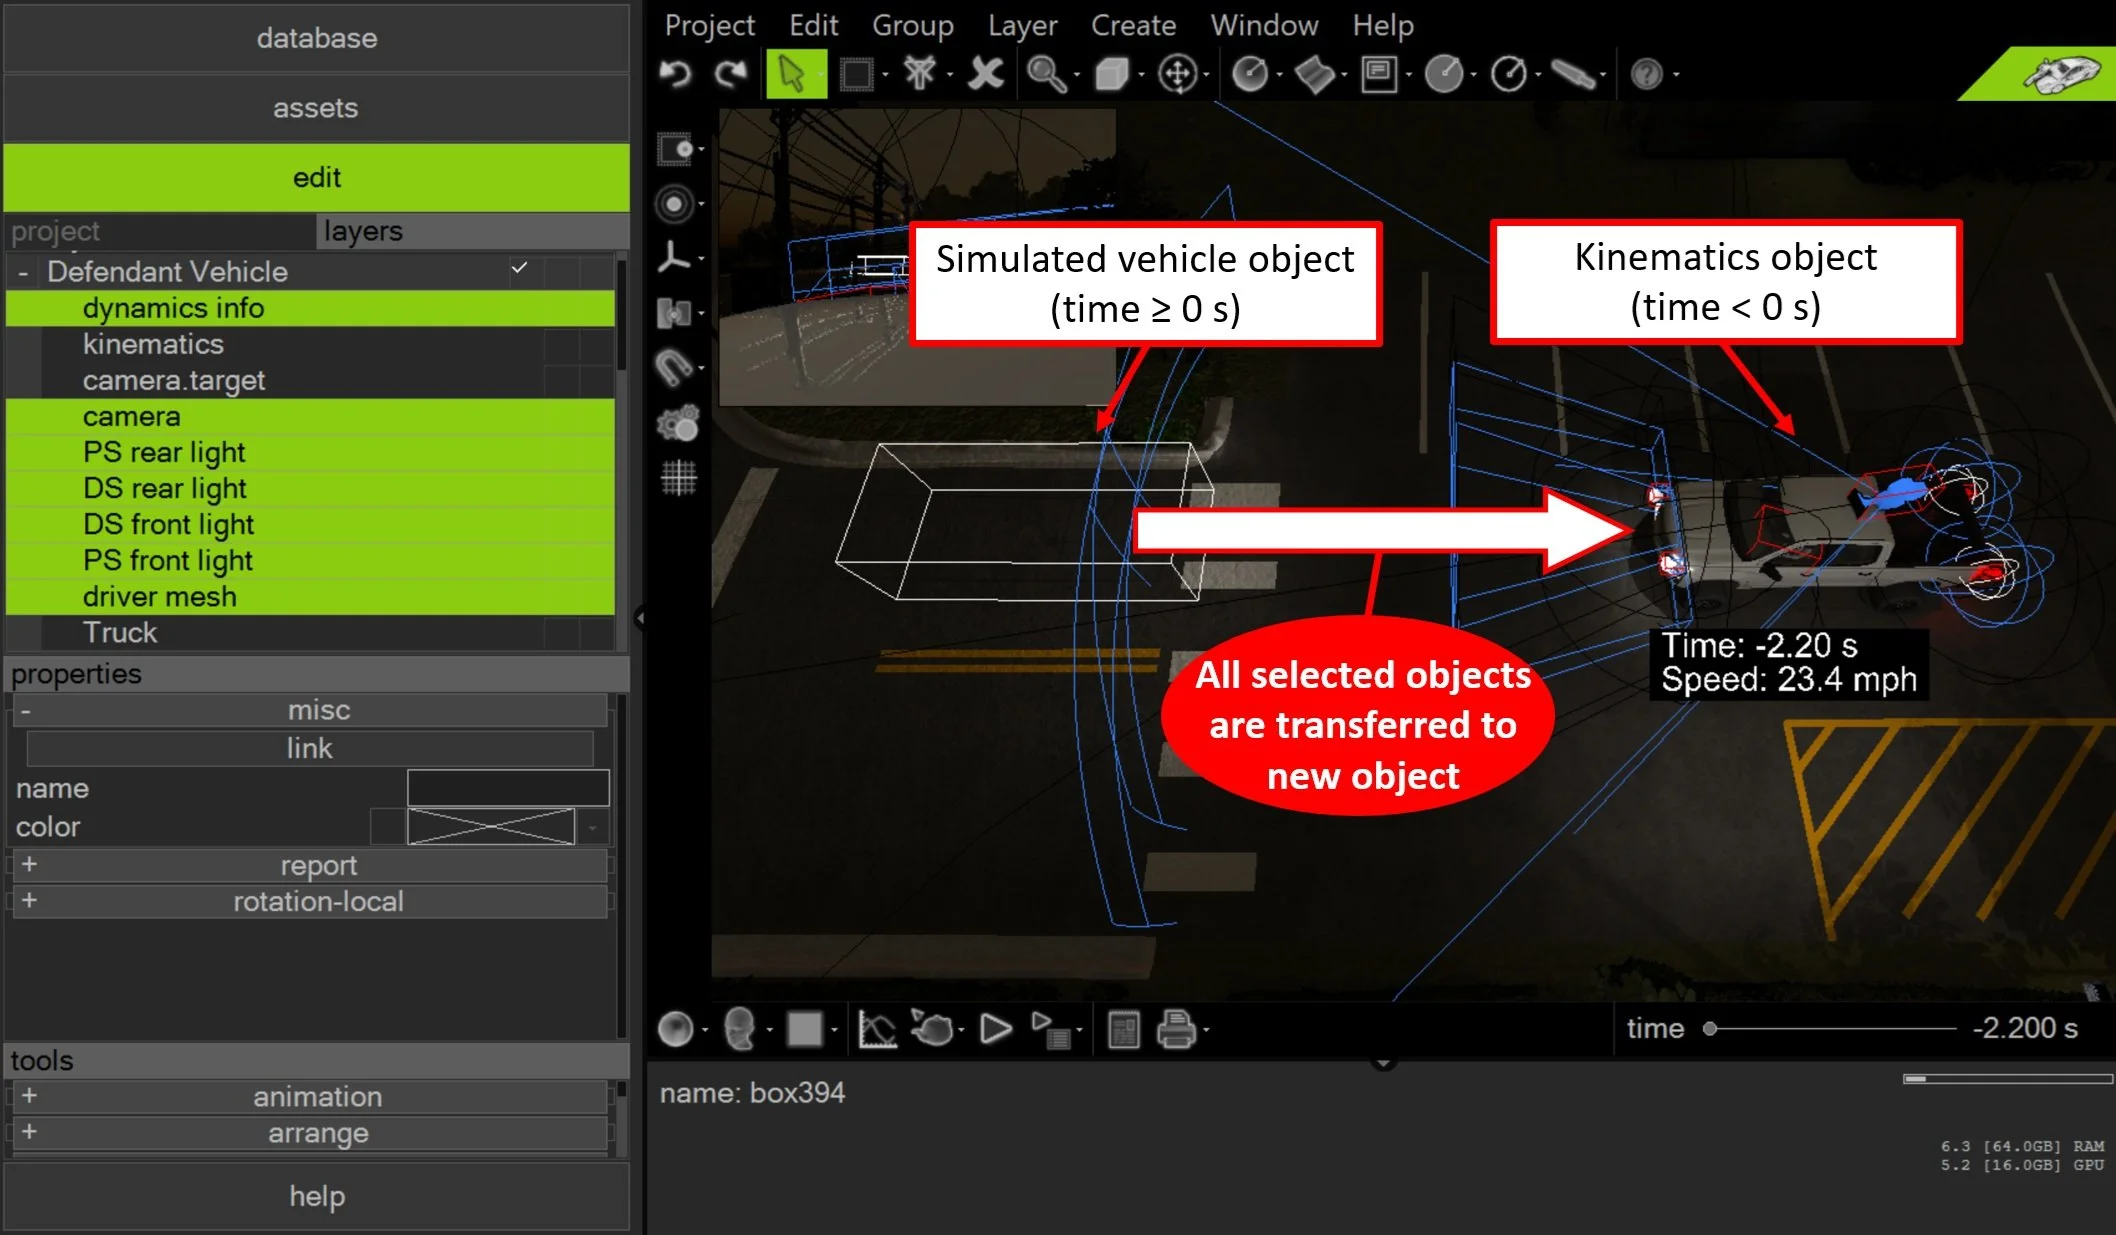Open the Create menu

[x=1132, y=25]
